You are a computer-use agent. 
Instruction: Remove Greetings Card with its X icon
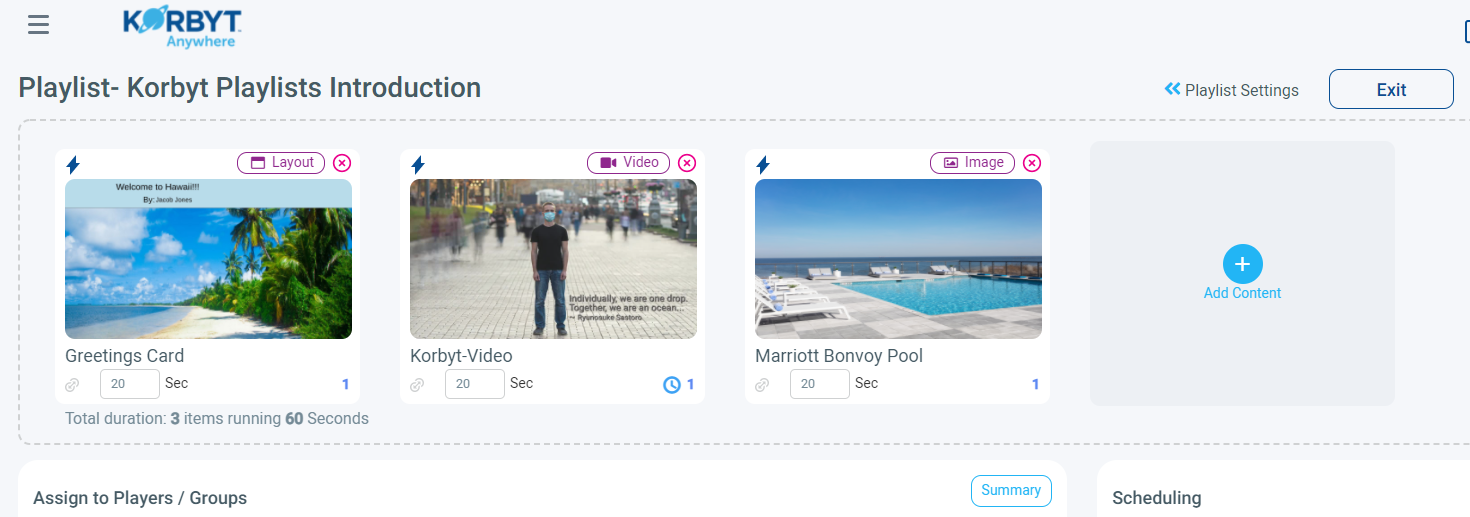(342, 163)
